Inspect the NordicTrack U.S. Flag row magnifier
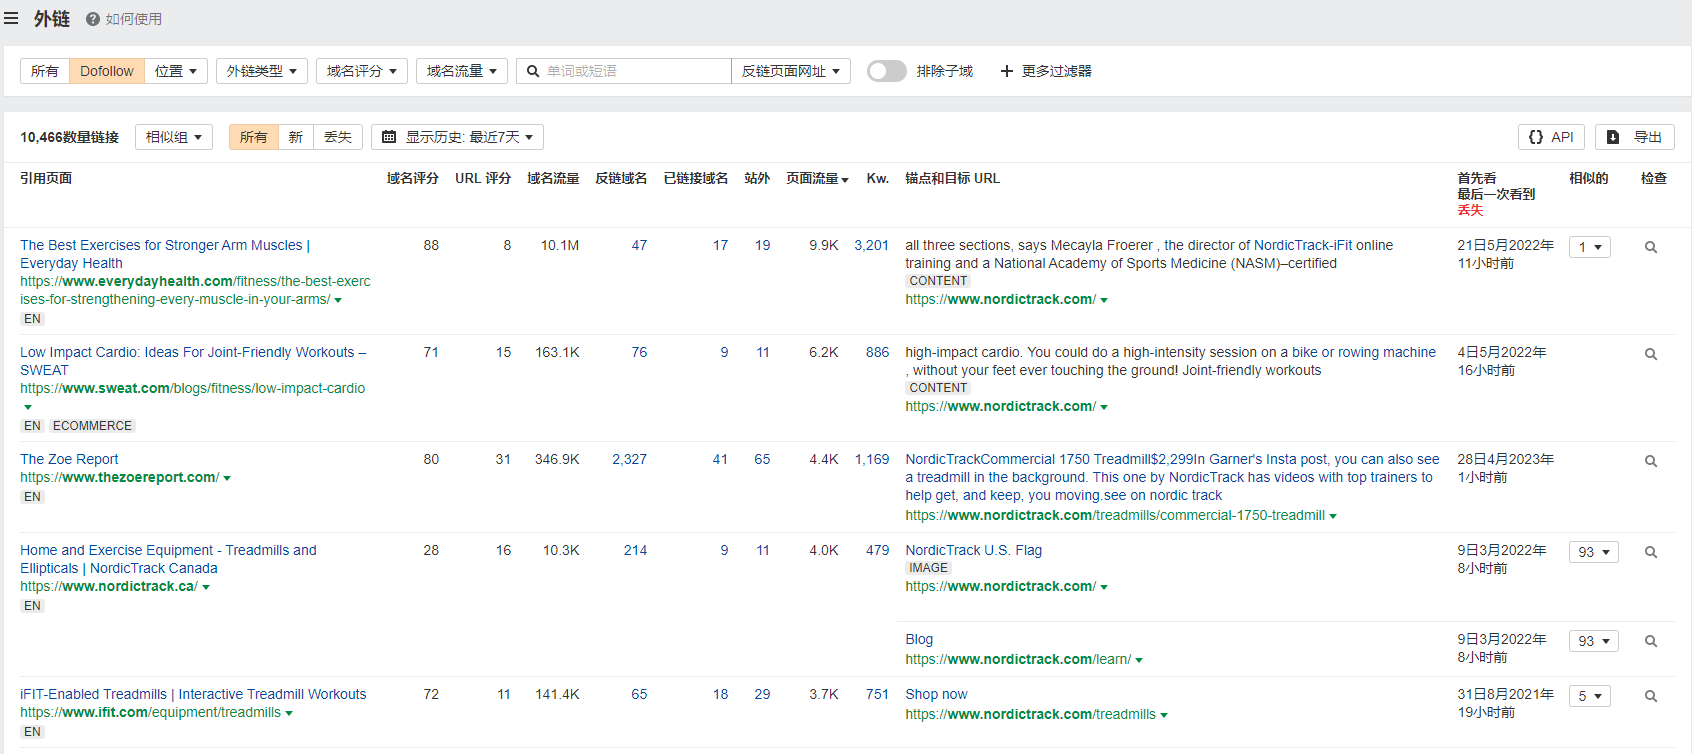Image resolution: width=1692 pixels, height=754 pixels. pos(1651,552)
